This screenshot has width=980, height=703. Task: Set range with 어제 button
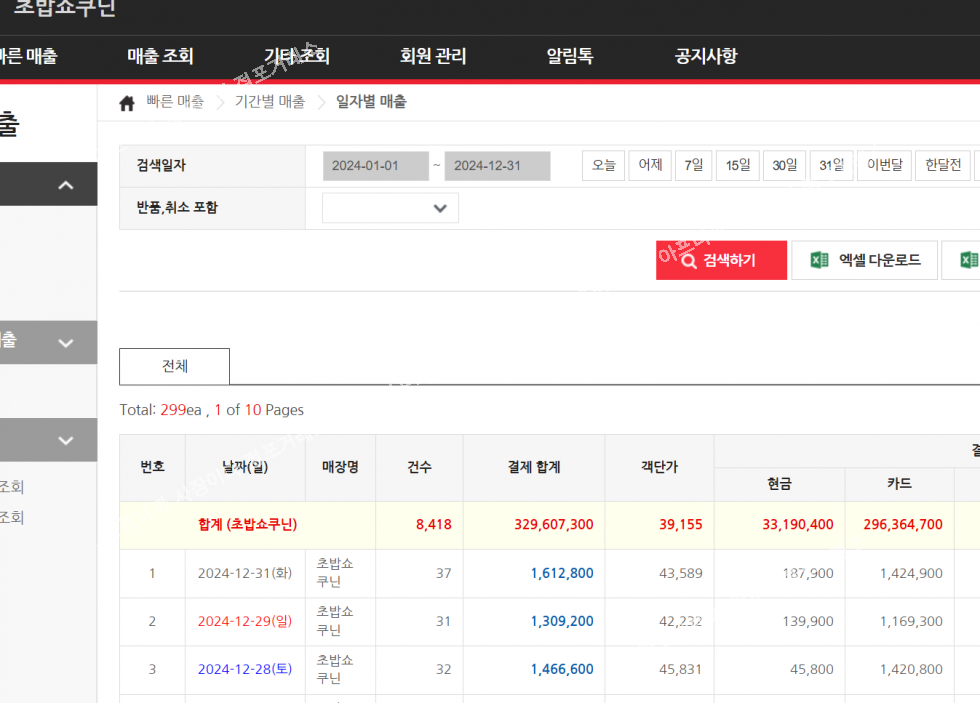pos(650,166)
